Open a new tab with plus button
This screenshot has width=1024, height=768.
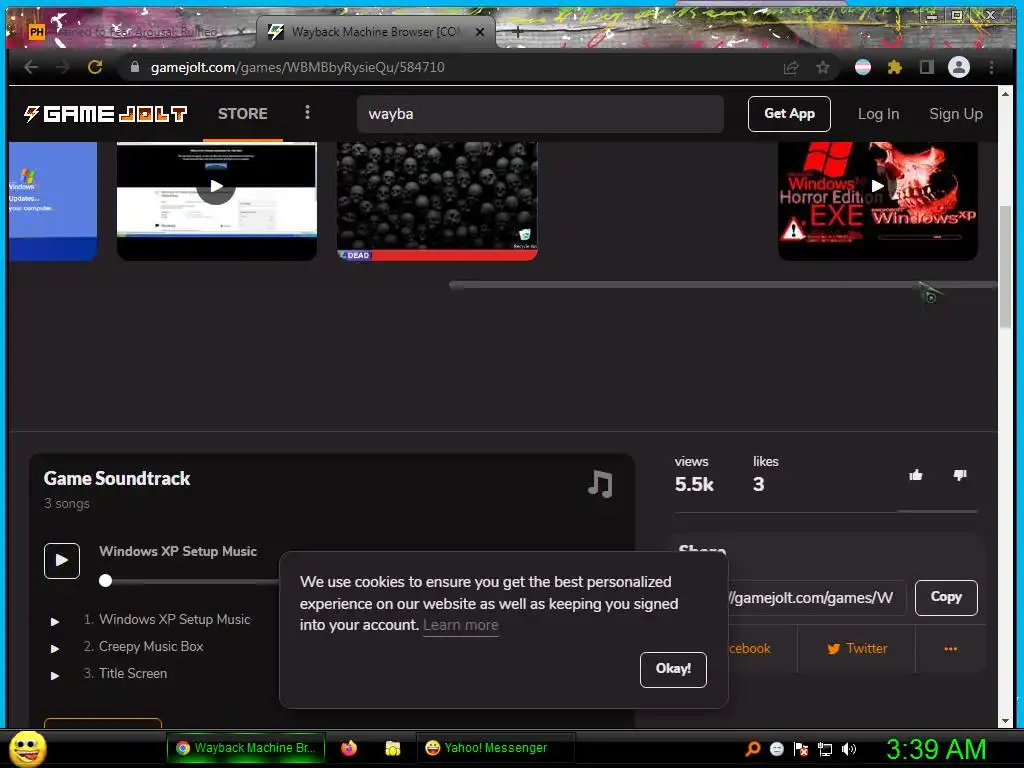517,31
